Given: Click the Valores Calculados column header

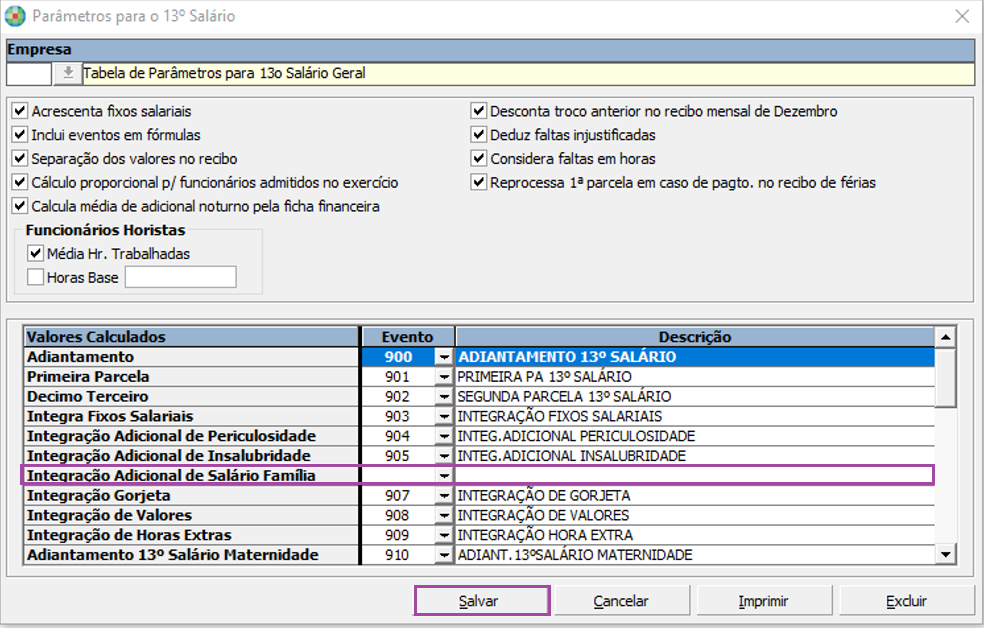Looking at the screenshot, I should 191,337.
